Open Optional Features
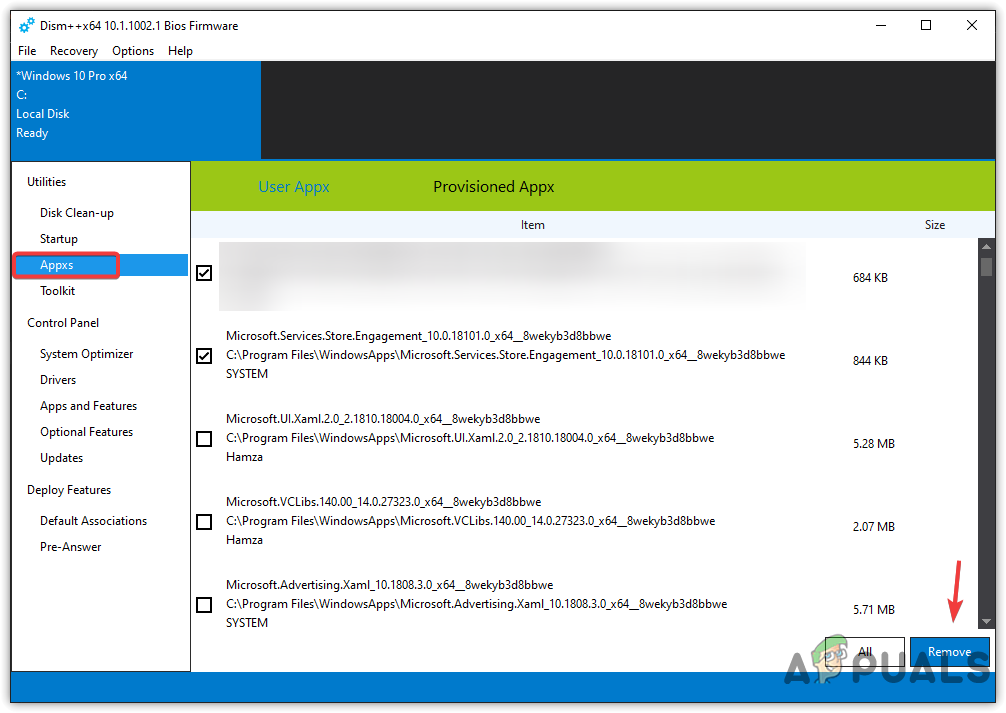The image size is (1006, 713). pyautogui.click(x=86, y=431)
